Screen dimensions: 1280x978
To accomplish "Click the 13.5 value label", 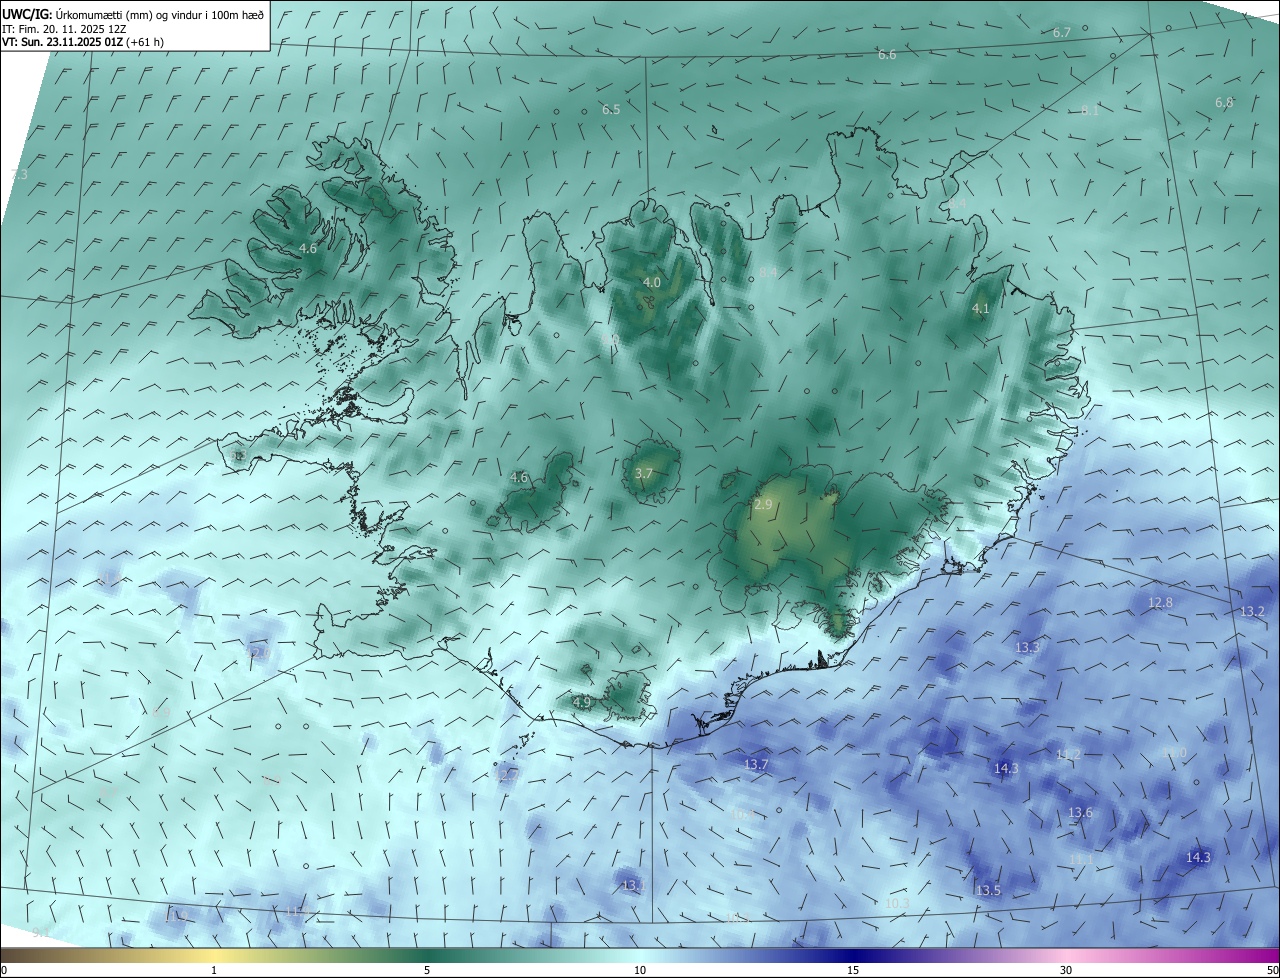I will pyautogui.click(x=989, y=890).
